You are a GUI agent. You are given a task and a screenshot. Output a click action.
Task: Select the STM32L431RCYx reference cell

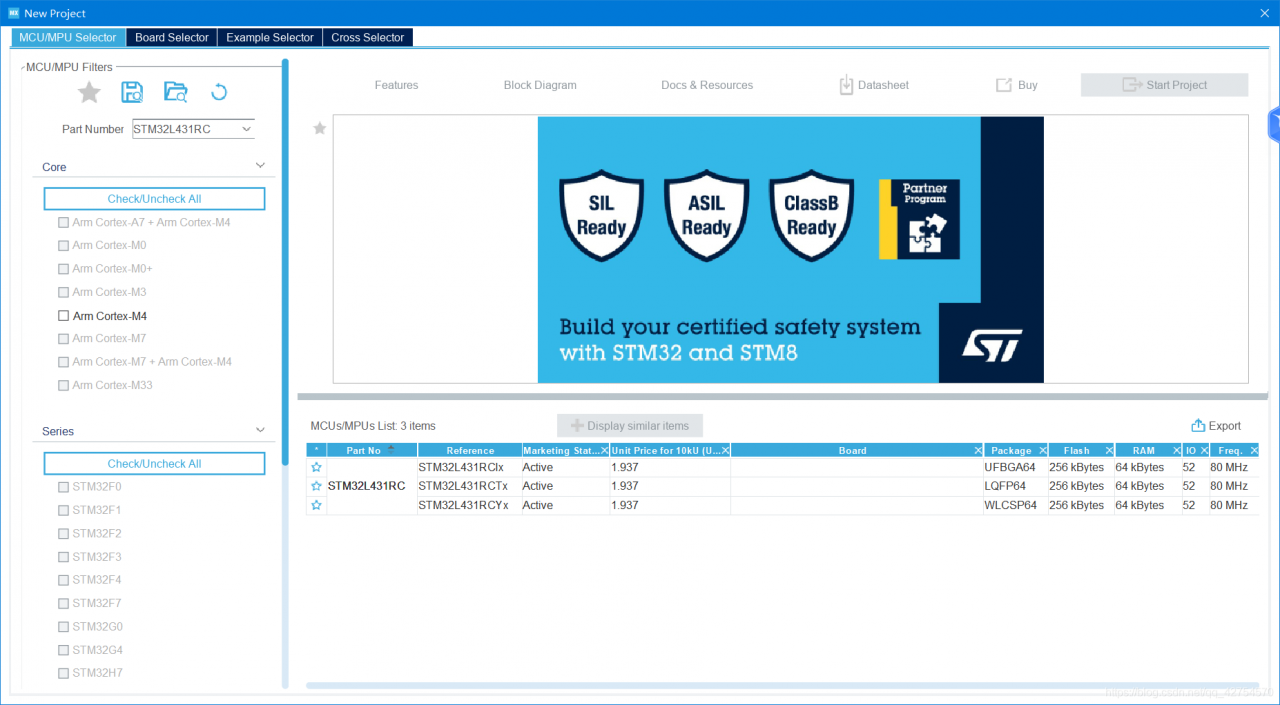[469, 505]
